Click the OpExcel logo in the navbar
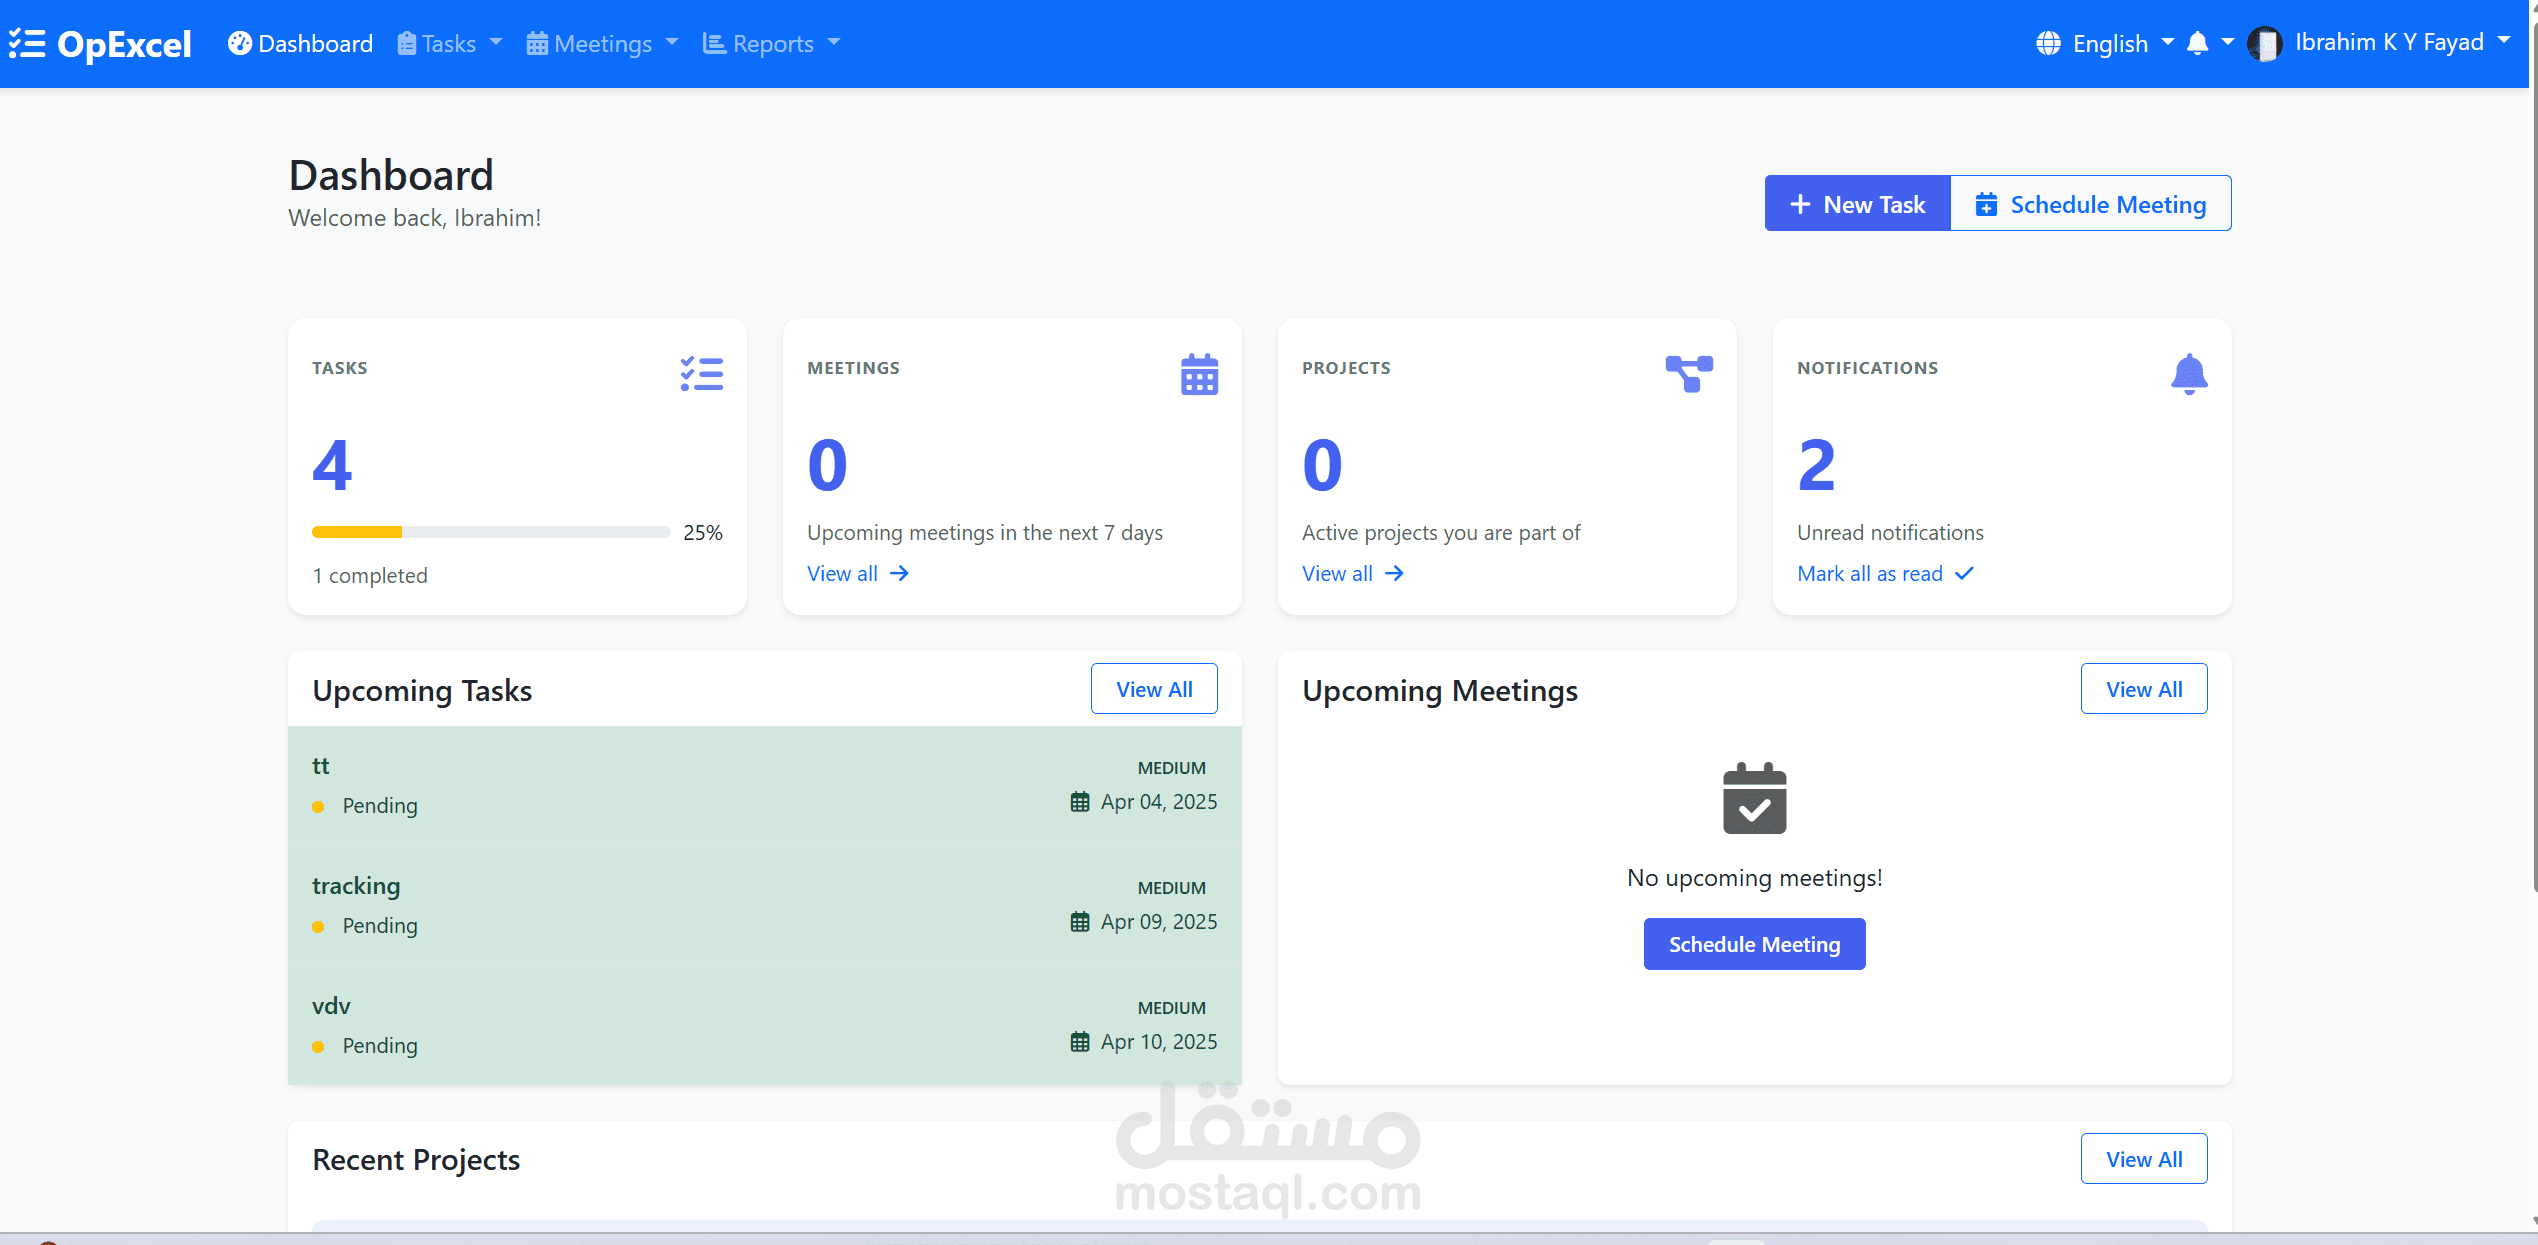2538x1245 pixels. click(x=100, y=44)
